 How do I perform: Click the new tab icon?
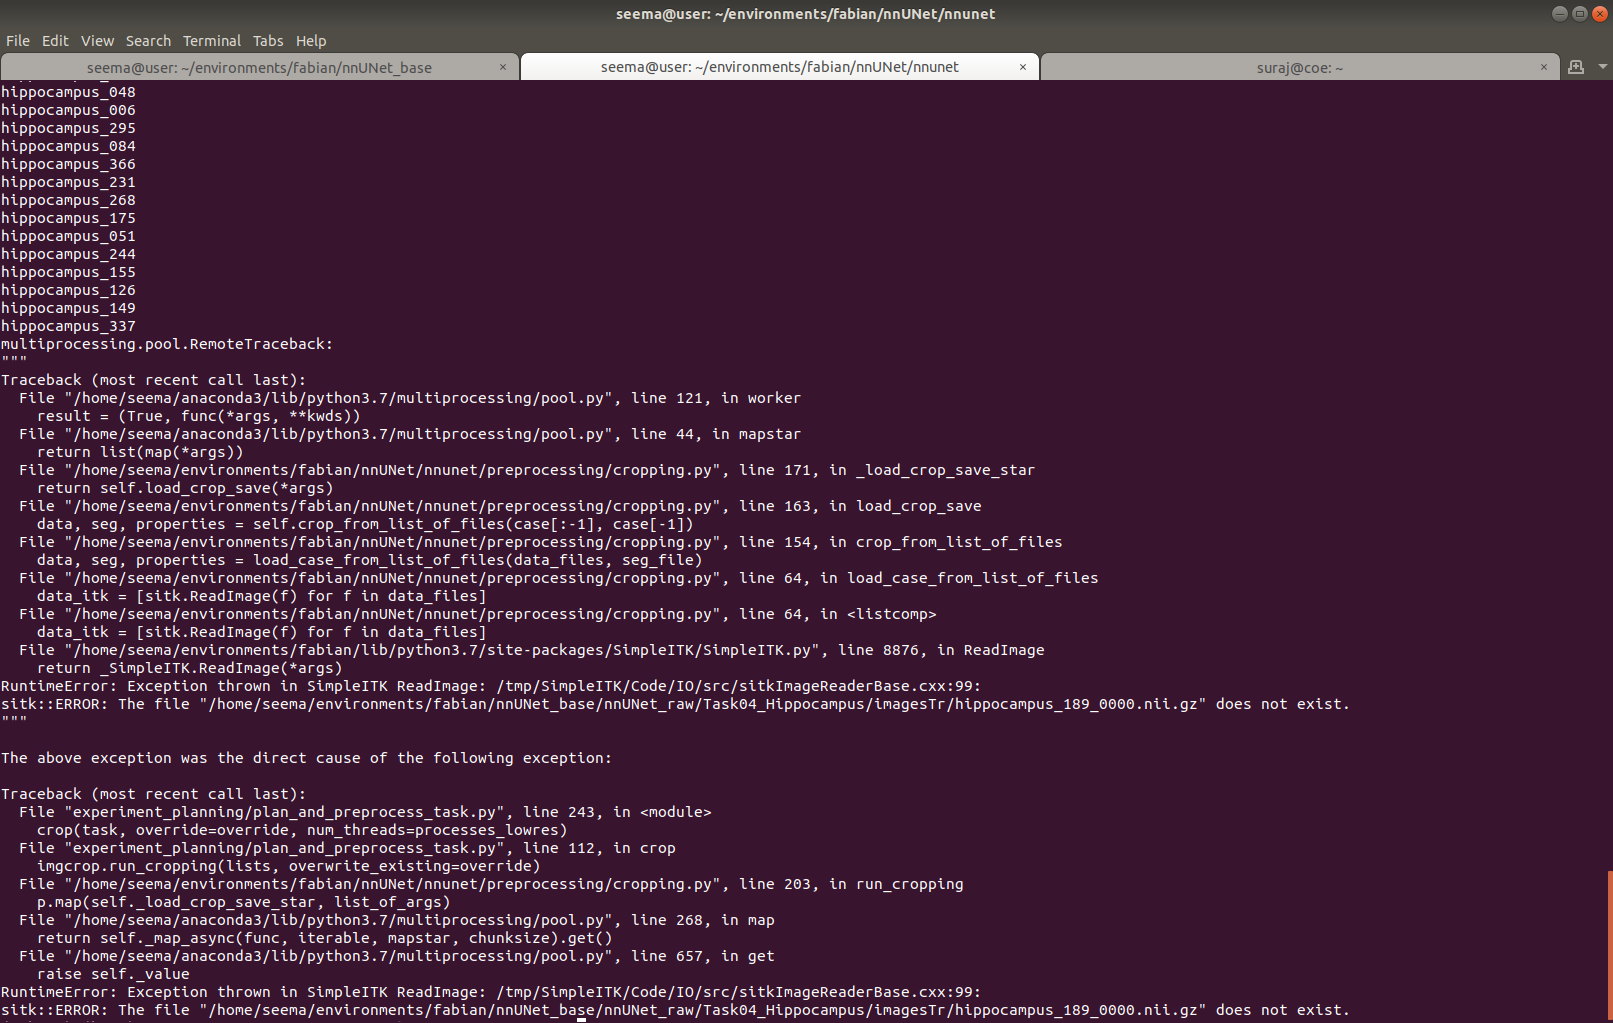point(1576,67)
